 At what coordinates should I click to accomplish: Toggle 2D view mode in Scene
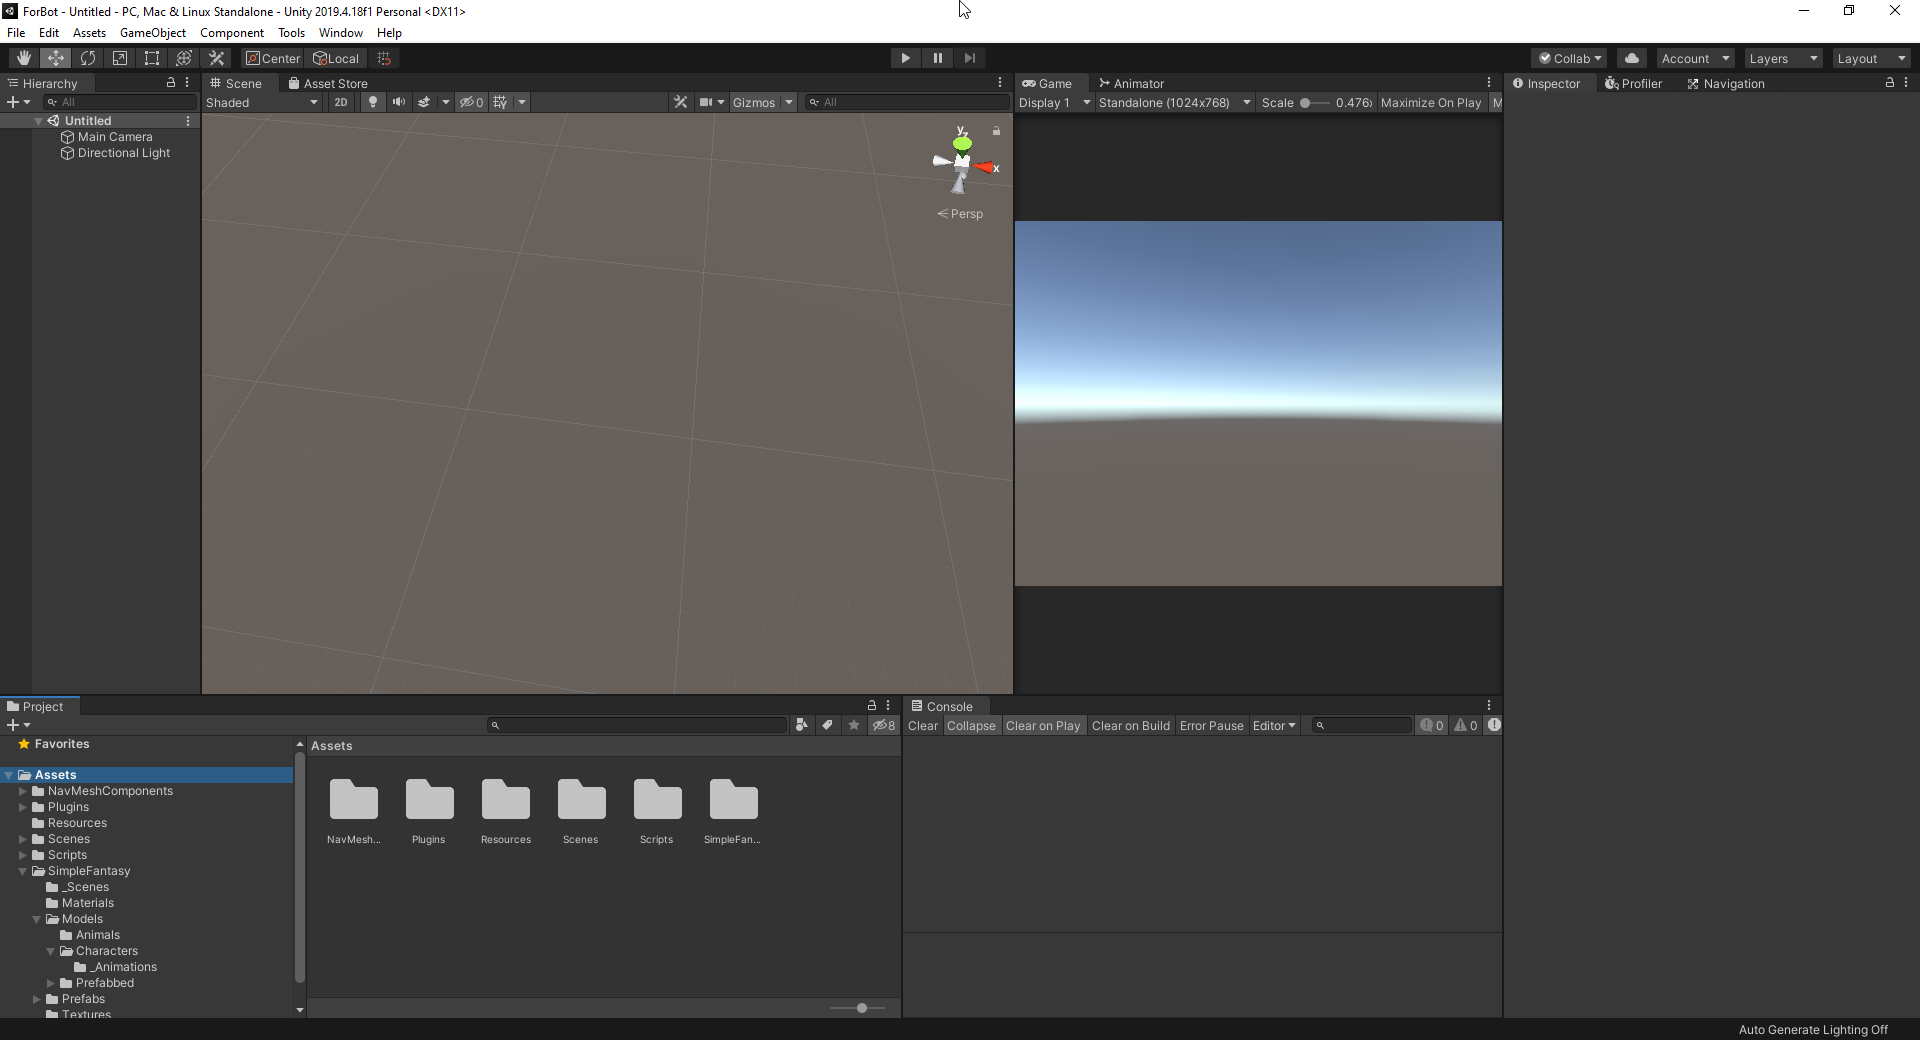pos(341,102)
